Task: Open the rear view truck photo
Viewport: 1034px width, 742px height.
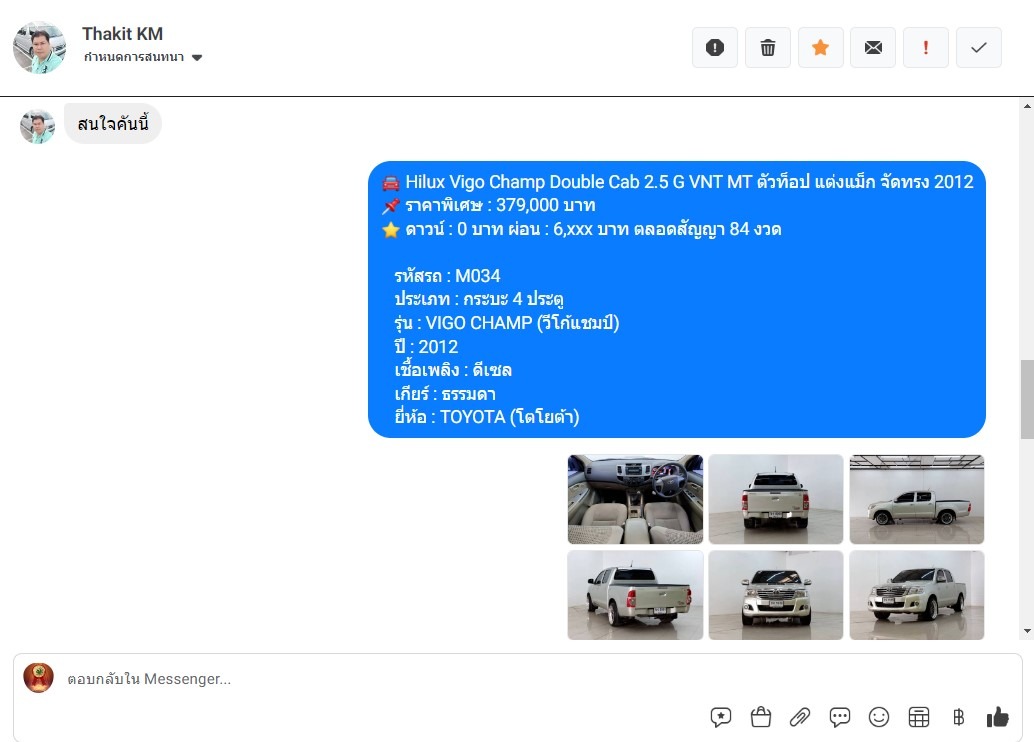Action: click(776, 499)
